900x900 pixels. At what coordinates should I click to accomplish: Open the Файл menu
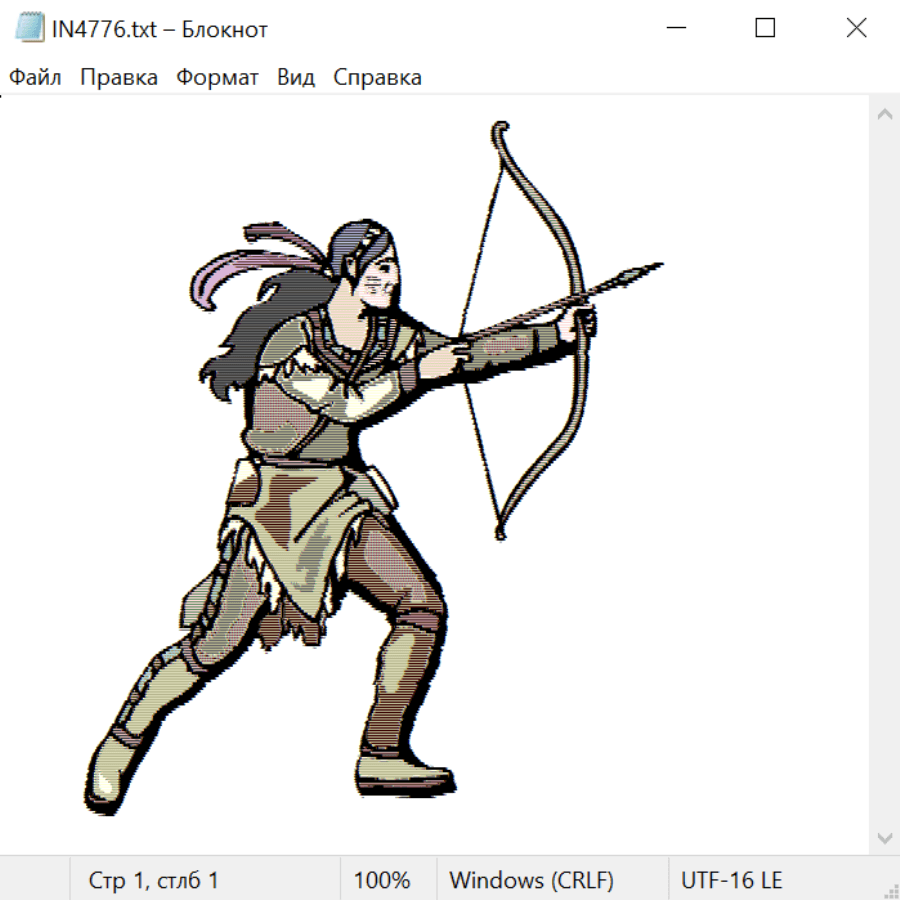[35, 78]
